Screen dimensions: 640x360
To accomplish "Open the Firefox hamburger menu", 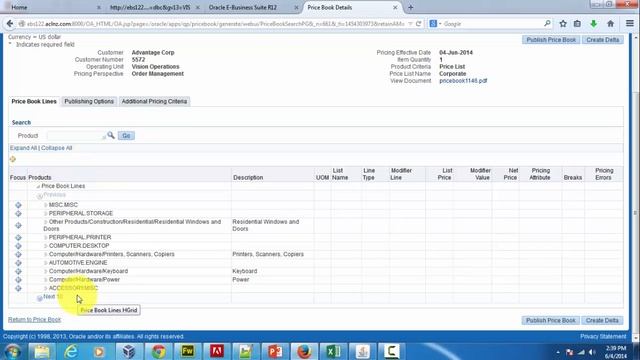I will (x=629, y=24).
